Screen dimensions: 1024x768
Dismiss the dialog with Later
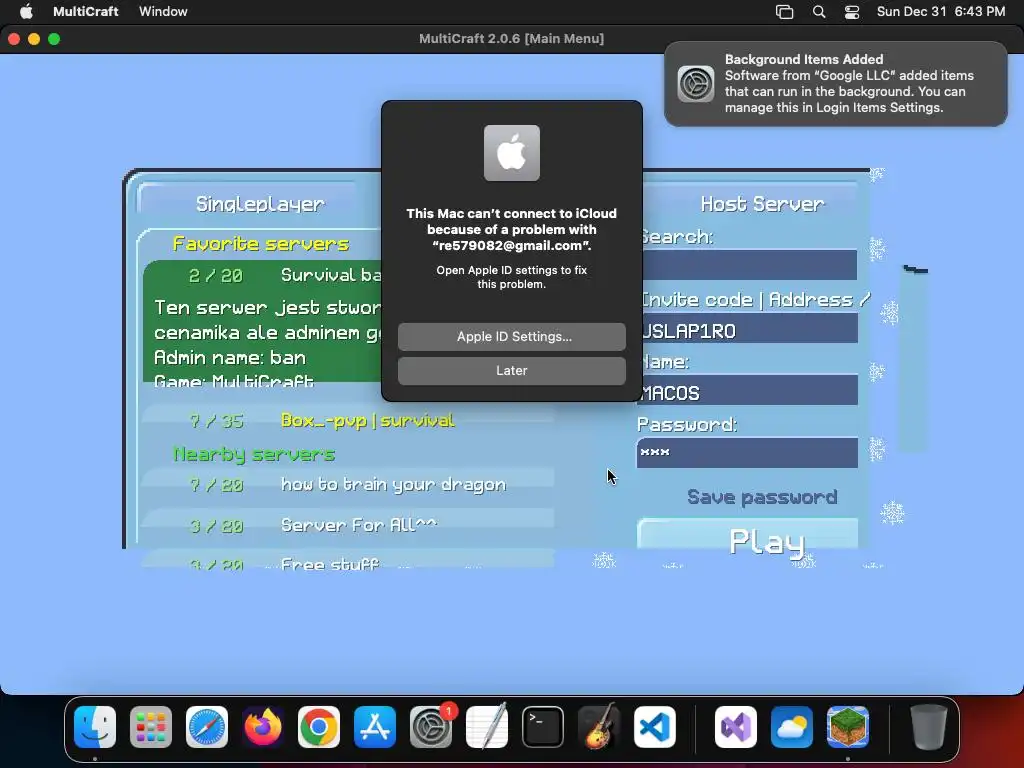(x=512, y=370)
